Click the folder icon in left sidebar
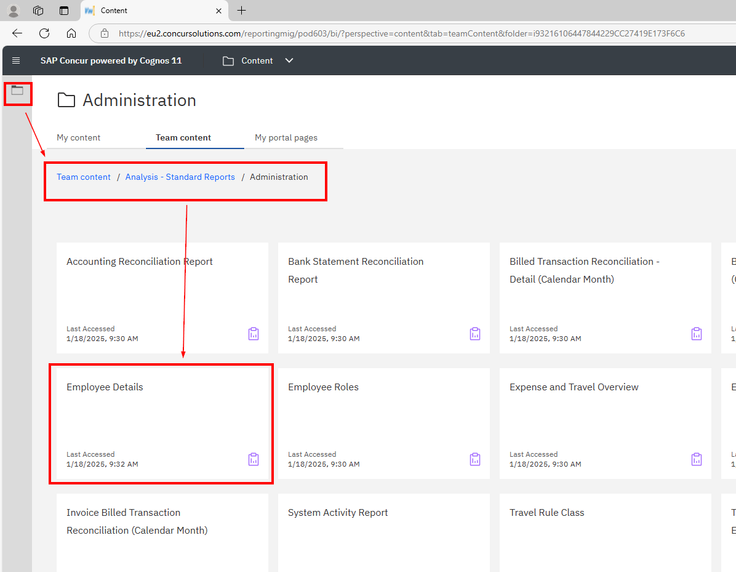 17,90
